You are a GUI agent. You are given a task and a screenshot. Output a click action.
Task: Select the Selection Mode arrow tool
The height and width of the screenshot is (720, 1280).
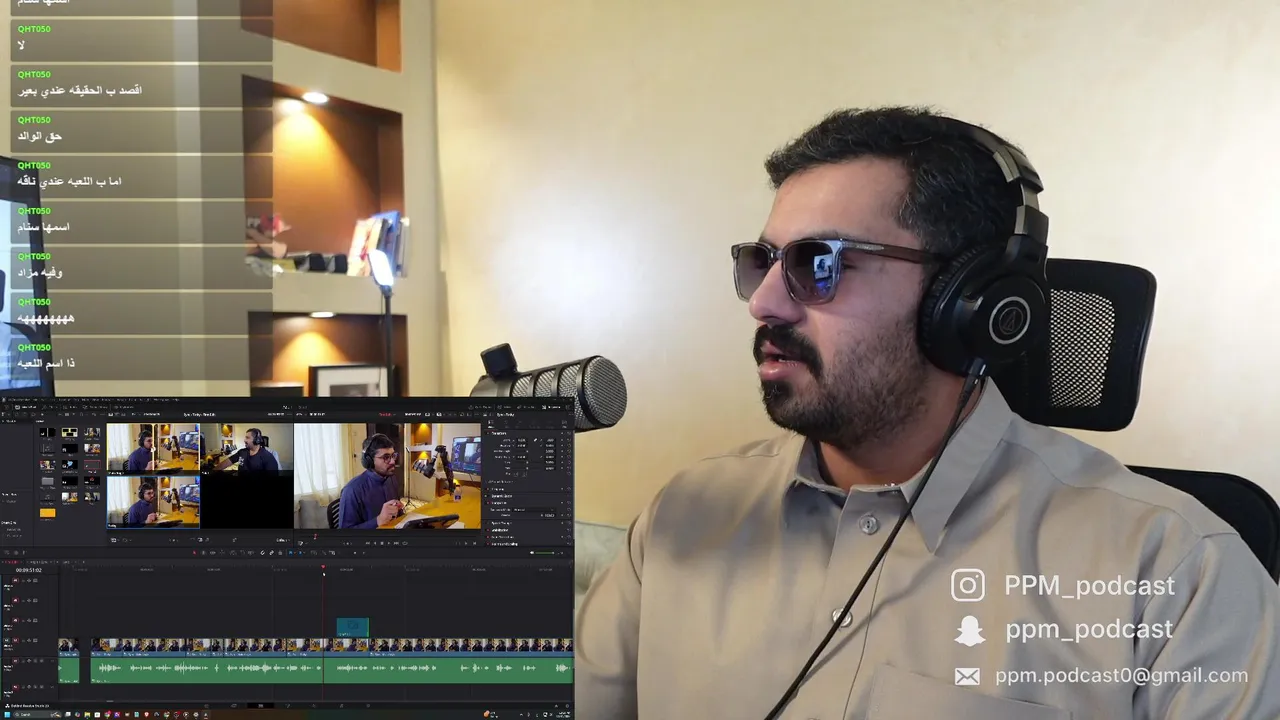coord(195,553)
